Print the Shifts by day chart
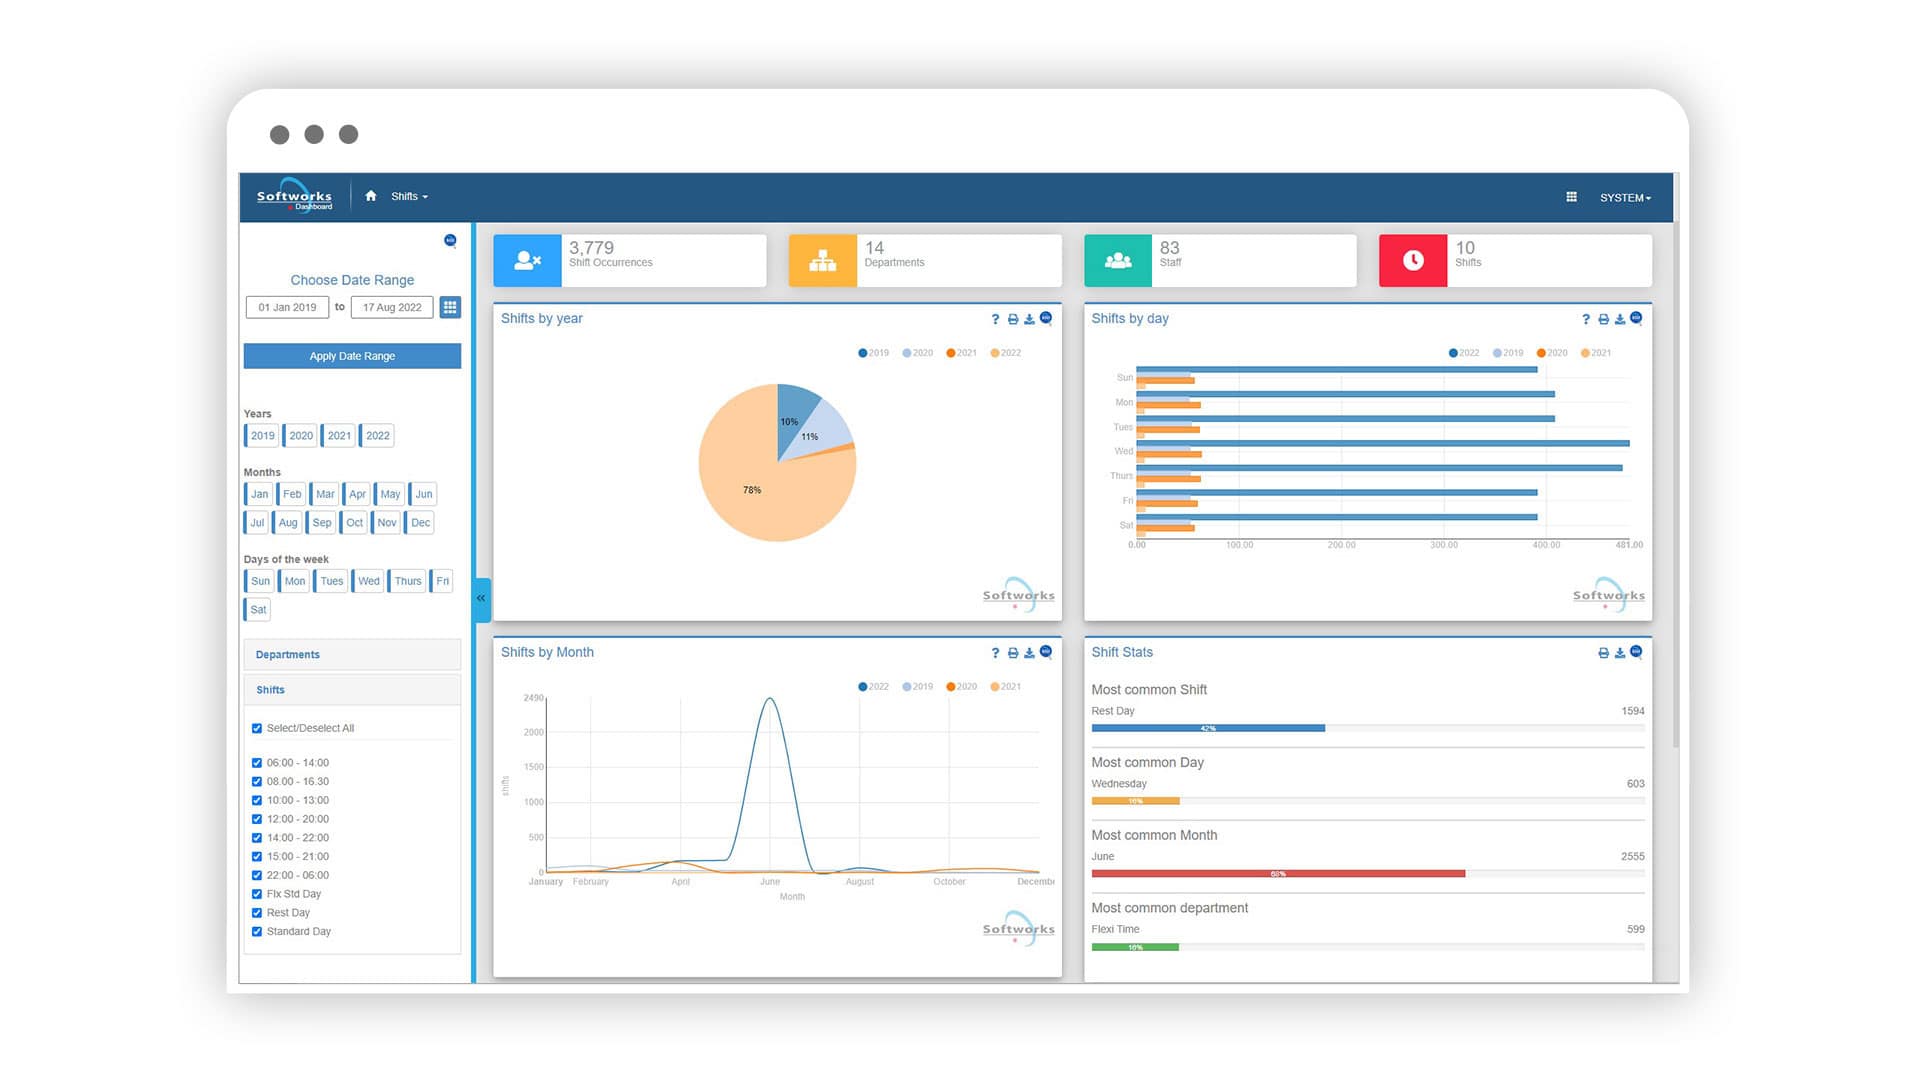1920x1080 pixels. [1603, 319]
